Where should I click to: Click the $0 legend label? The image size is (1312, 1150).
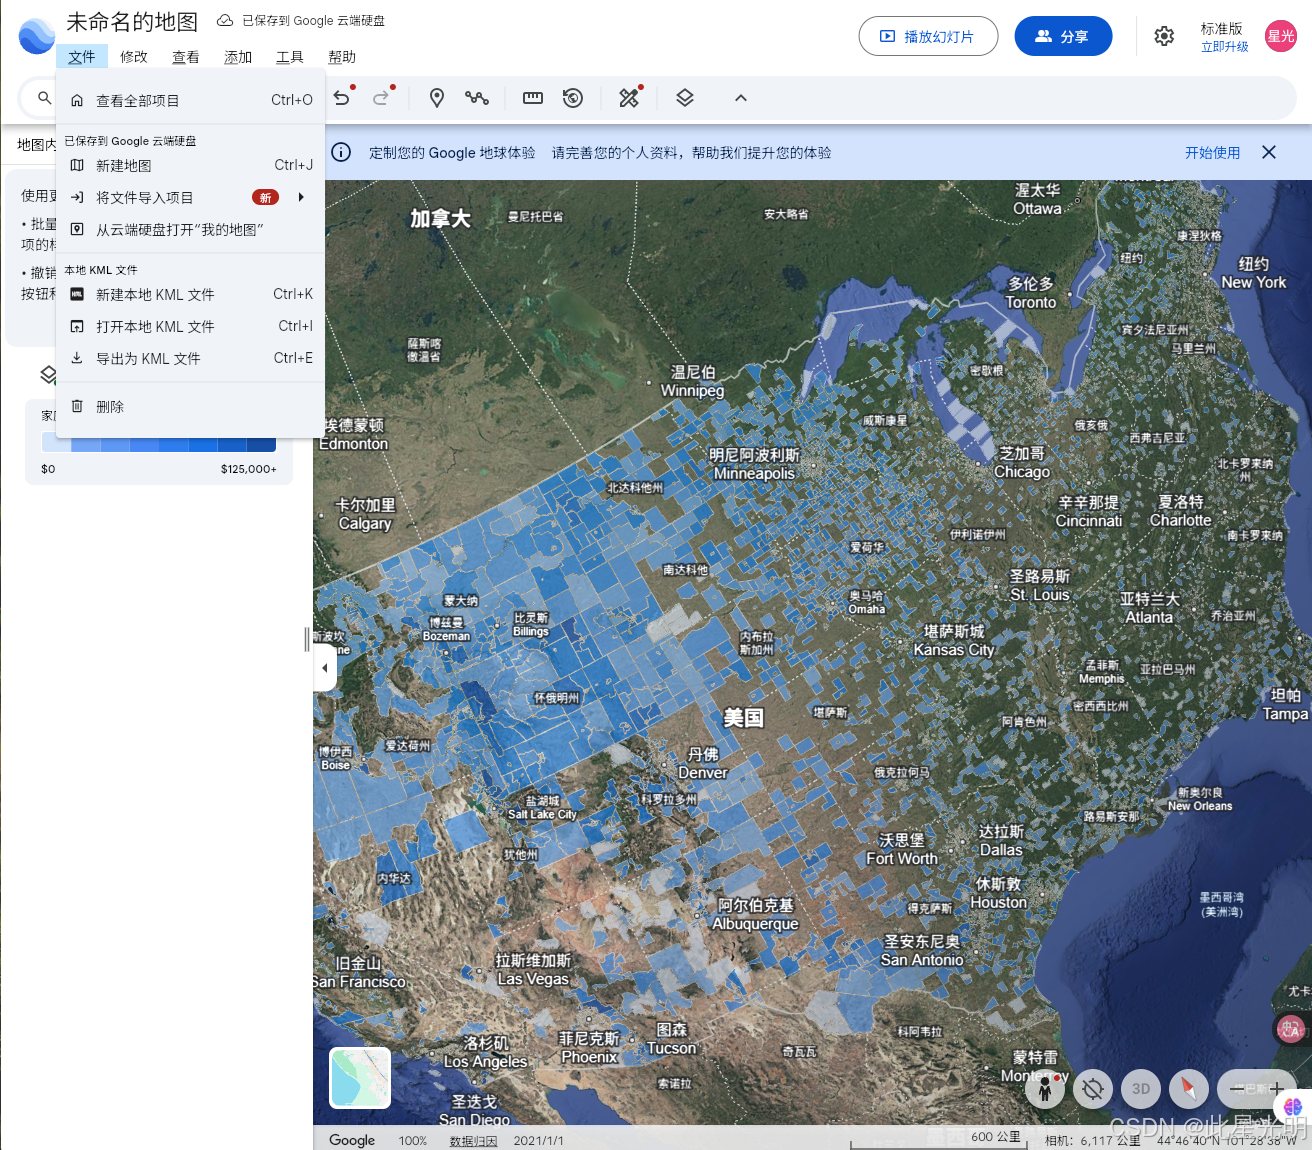[x=48, y=469]
